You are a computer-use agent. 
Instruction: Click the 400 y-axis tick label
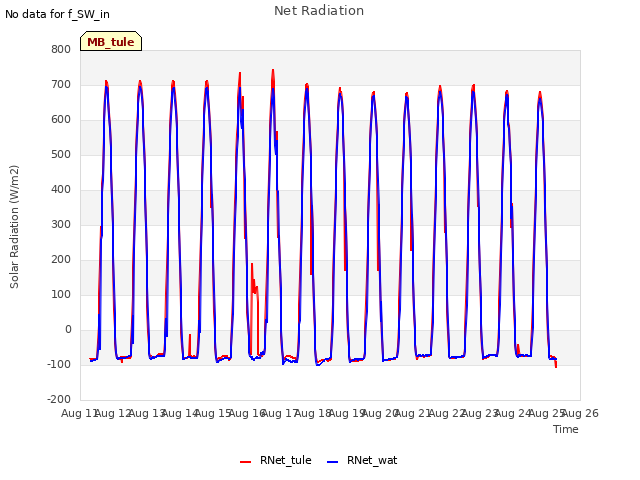pos(61,189)
